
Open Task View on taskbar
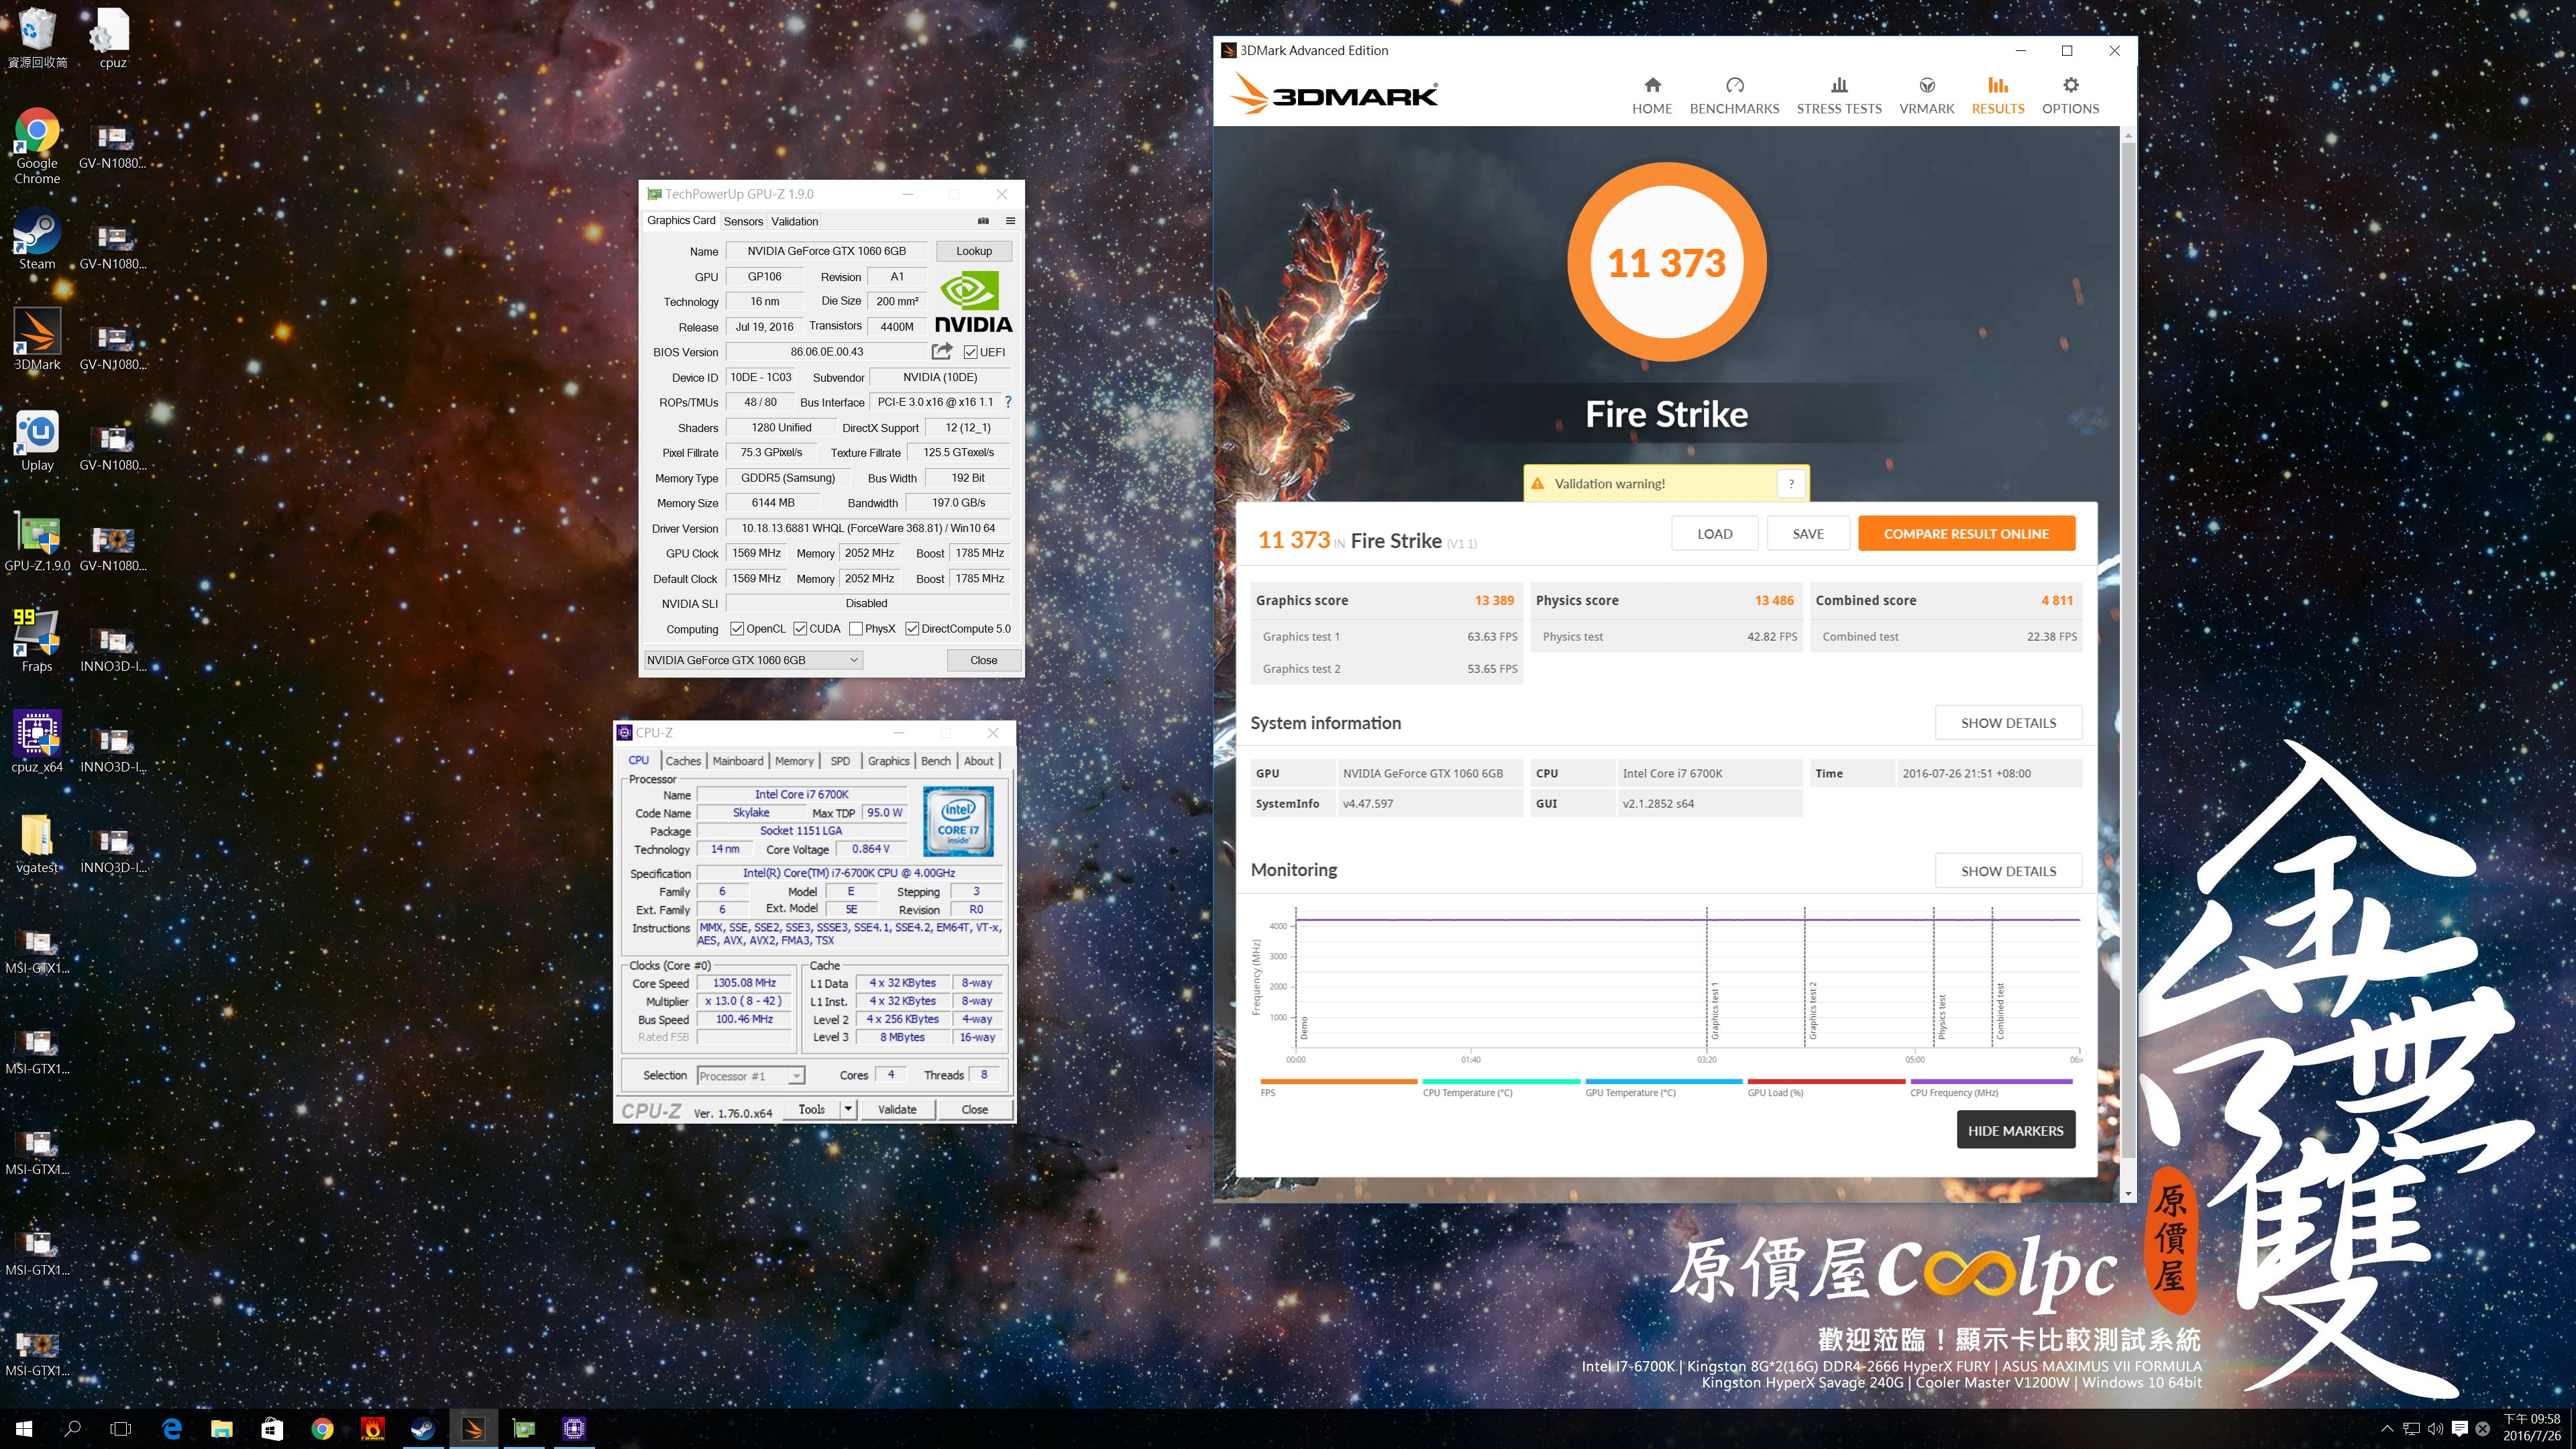121,1429
